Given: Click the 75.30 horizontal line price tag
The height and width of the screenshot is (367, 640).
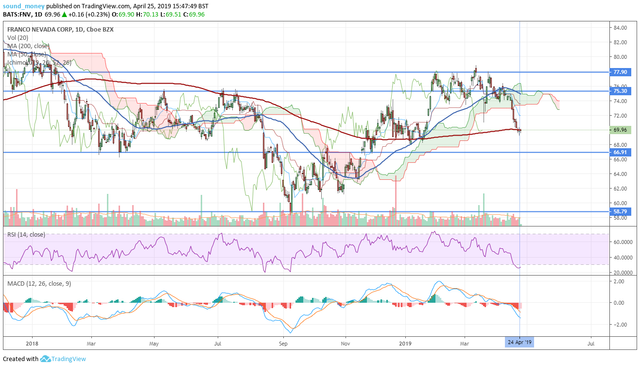Looking at the screenshot, I should point(620,91).
